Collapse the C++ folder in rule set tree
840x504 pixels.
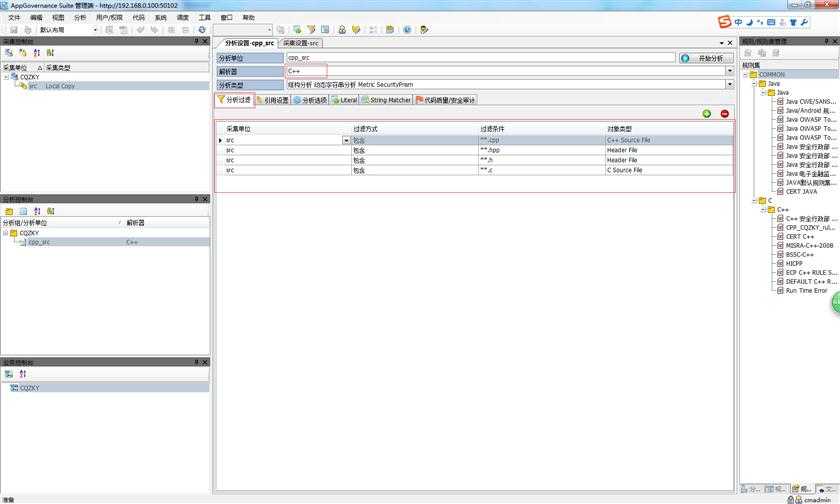763,210
